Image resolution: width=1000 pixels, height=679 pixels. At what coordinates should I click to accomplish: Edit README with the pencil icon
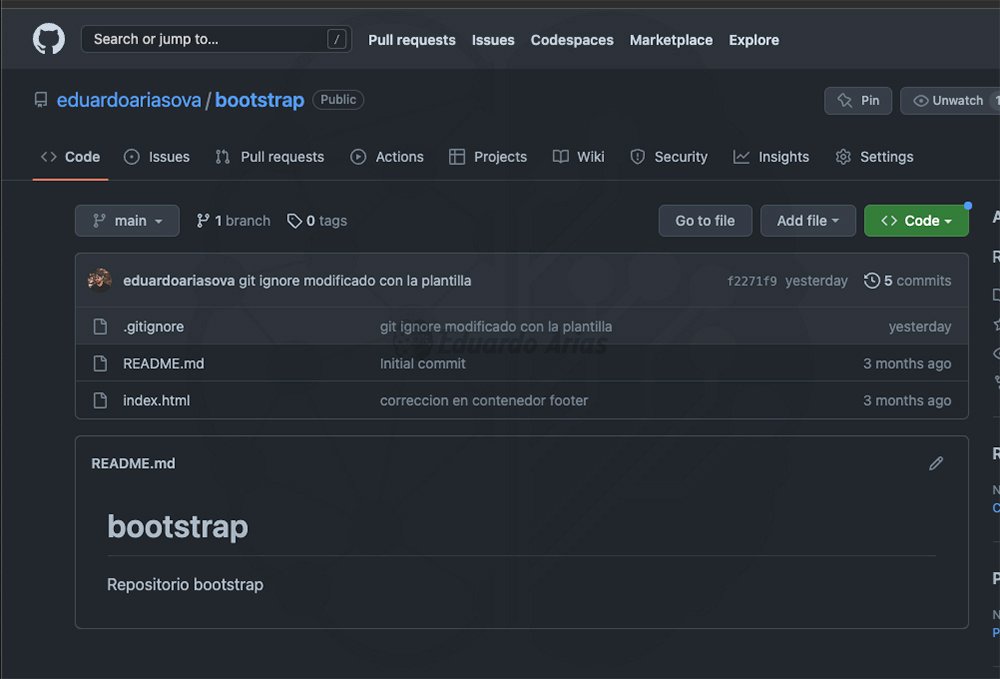click(x=936, y=464)
